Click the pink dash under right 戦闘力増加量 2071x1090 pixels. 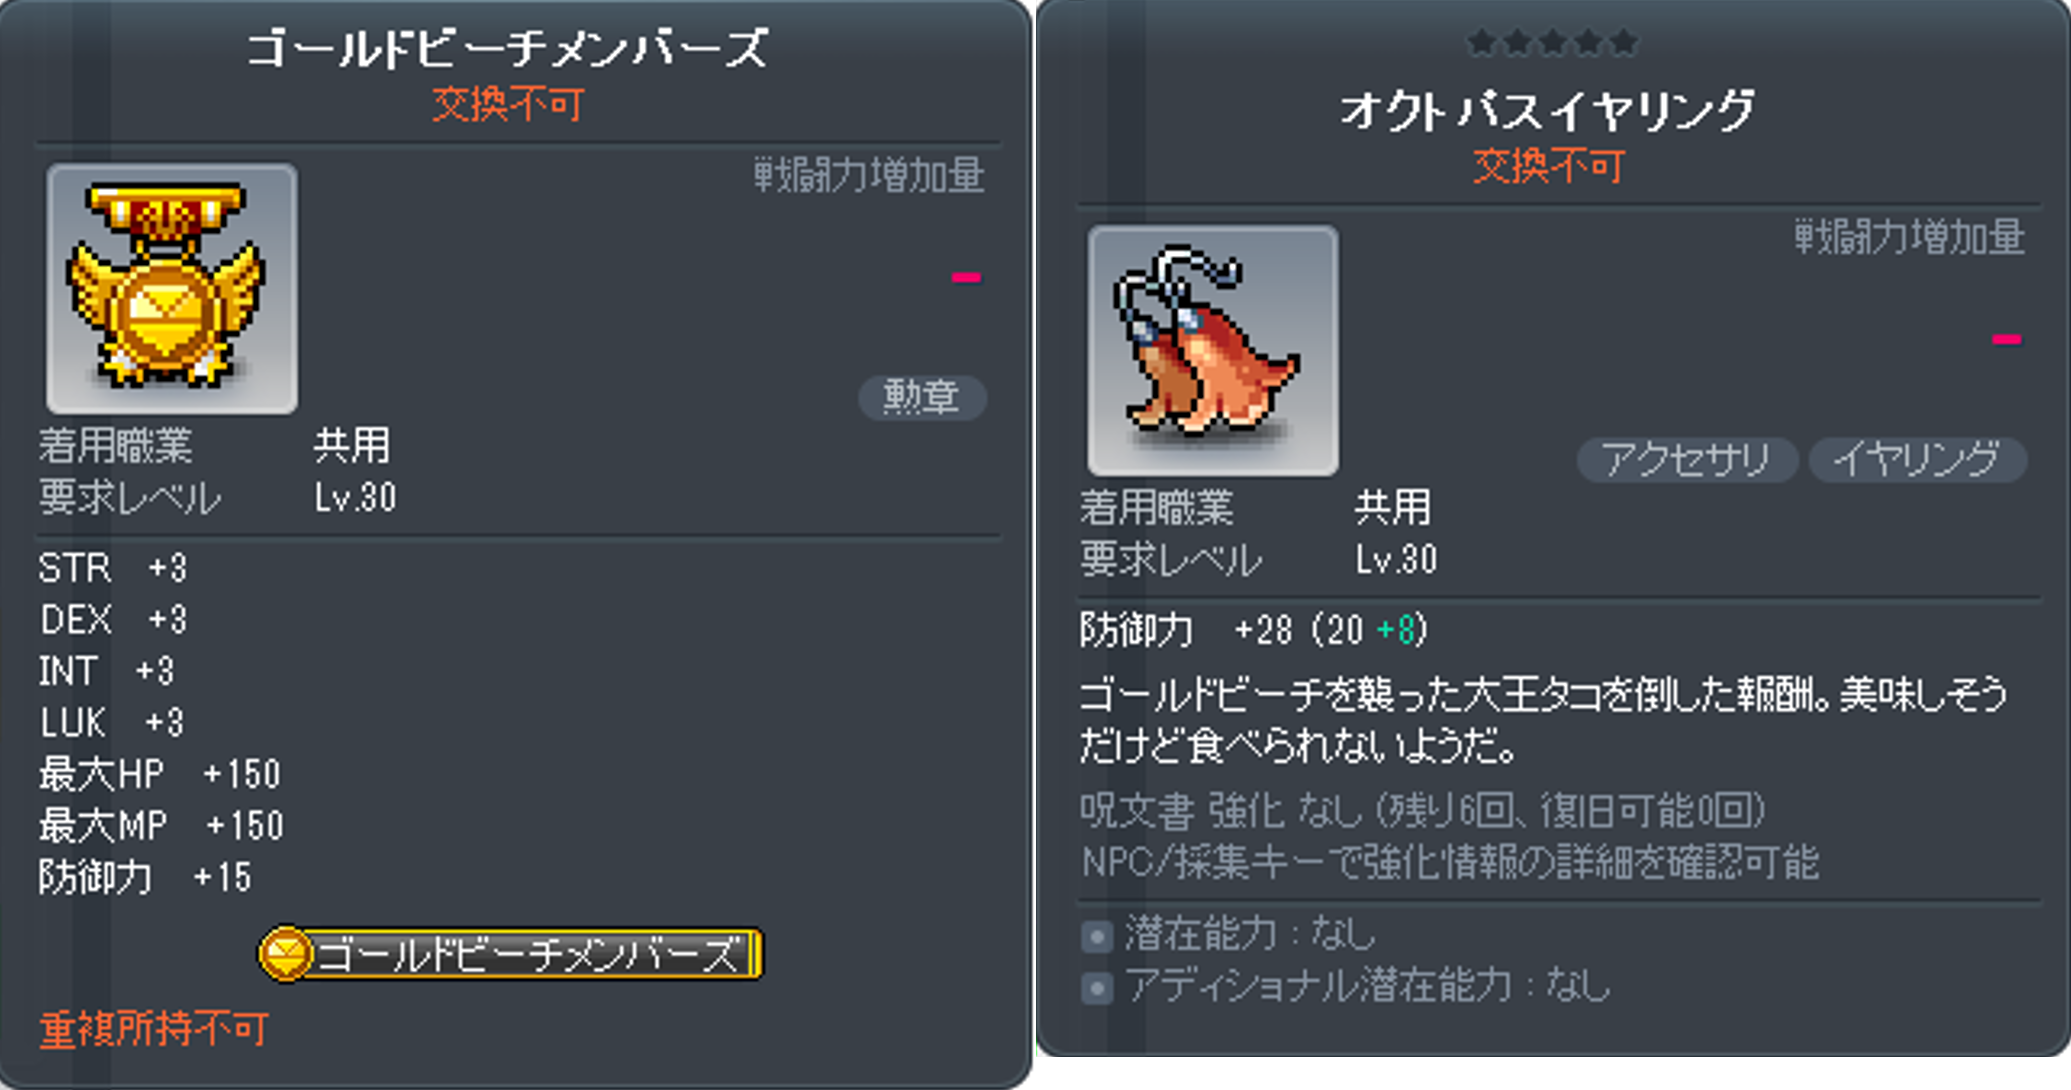pos(2006,339)
